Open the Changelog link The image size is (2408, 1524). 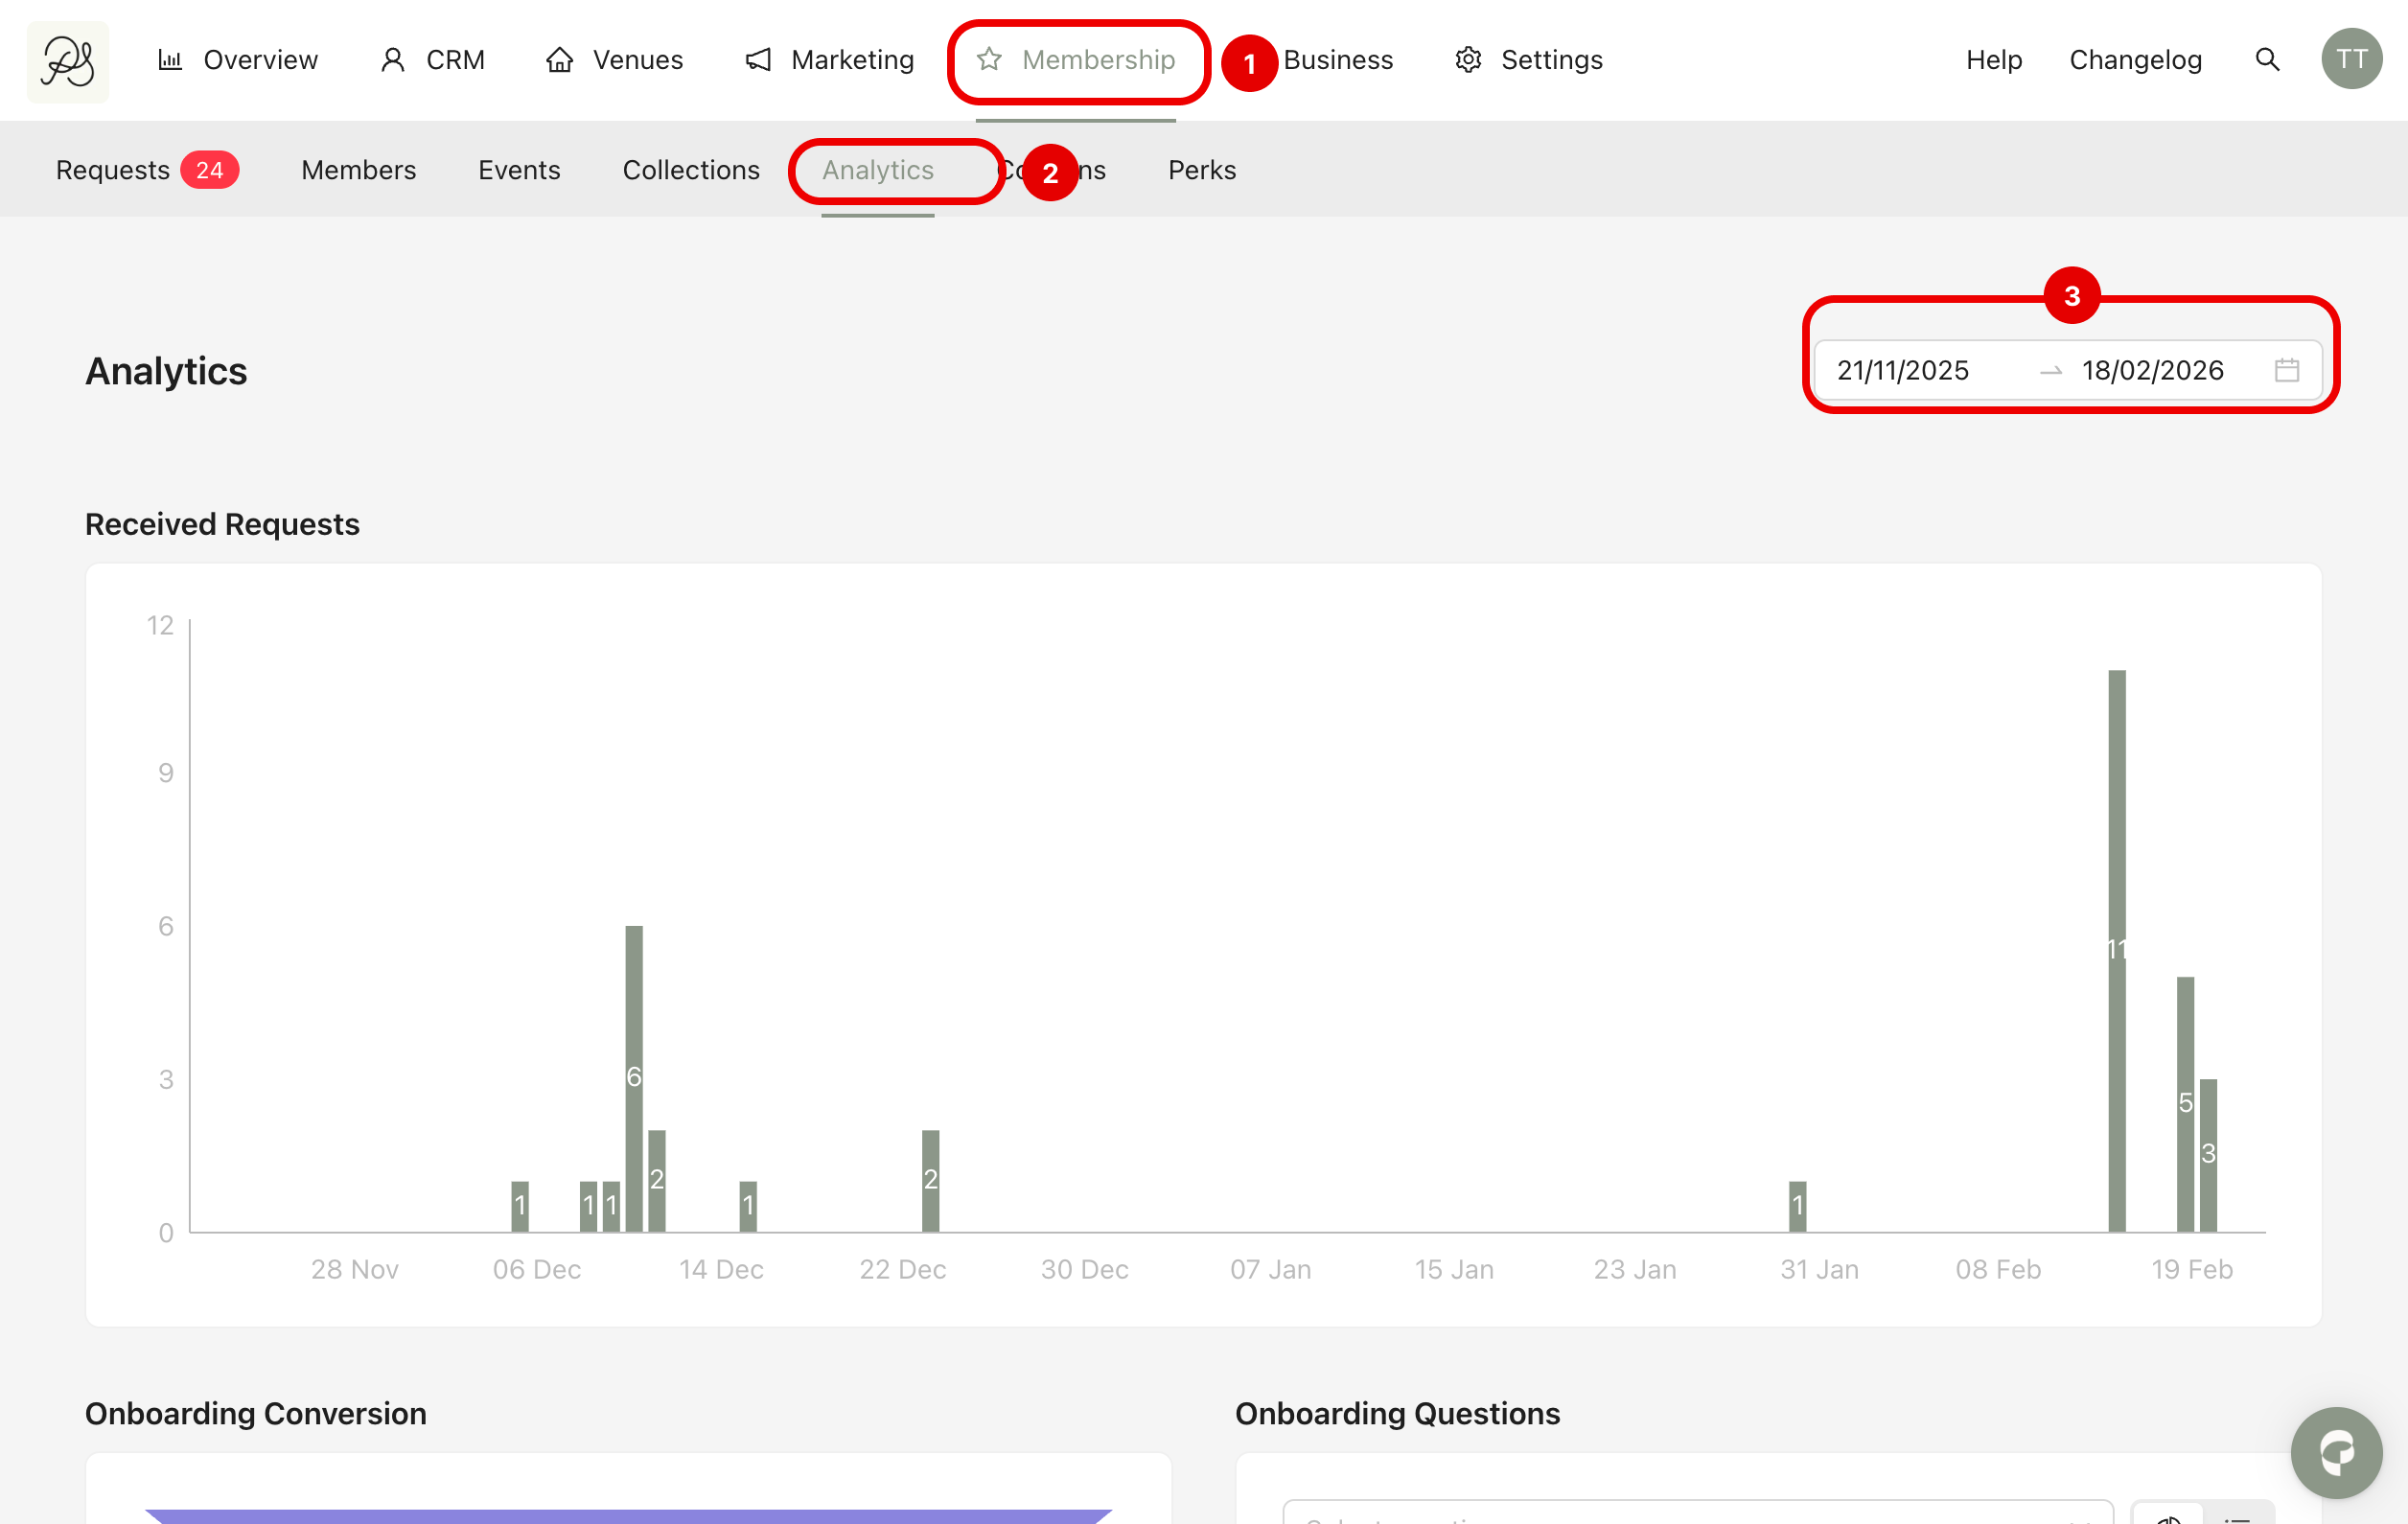point(2135,60)
